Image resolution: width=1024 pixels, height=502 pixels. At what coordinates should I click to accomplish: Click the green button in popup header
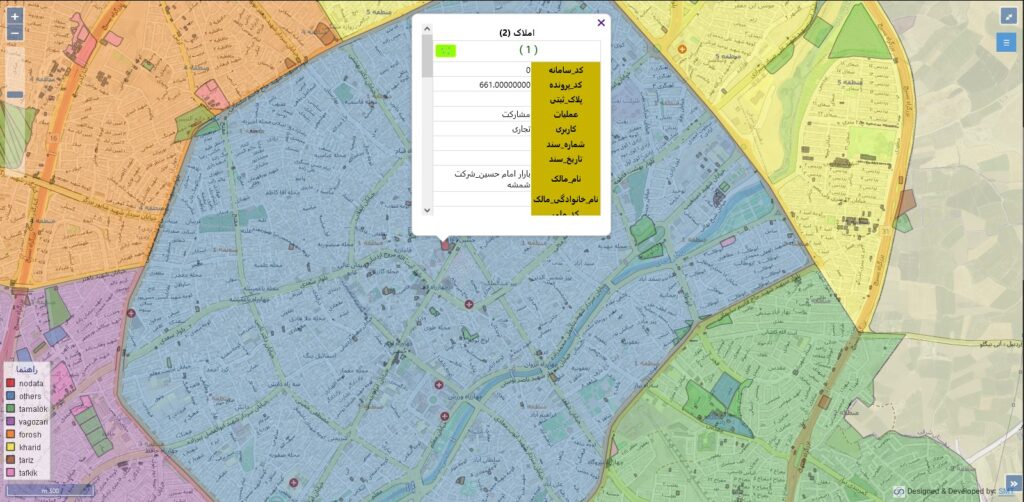point(445,50)
